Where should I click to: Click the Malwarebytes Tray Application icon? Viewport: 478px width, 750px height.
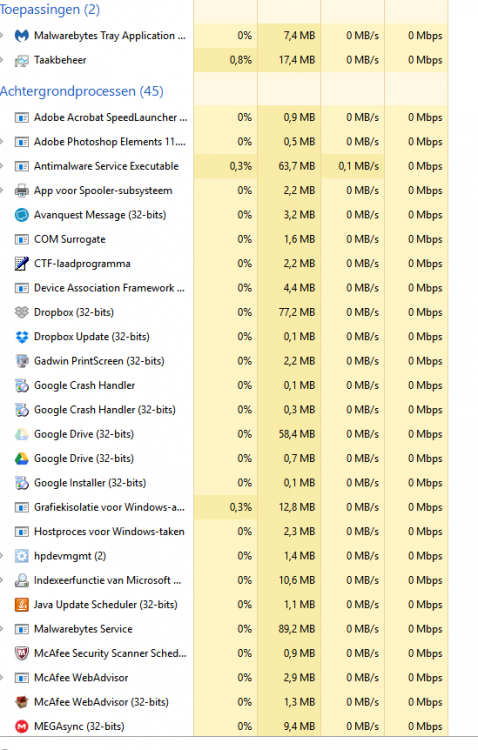point(22,36)
